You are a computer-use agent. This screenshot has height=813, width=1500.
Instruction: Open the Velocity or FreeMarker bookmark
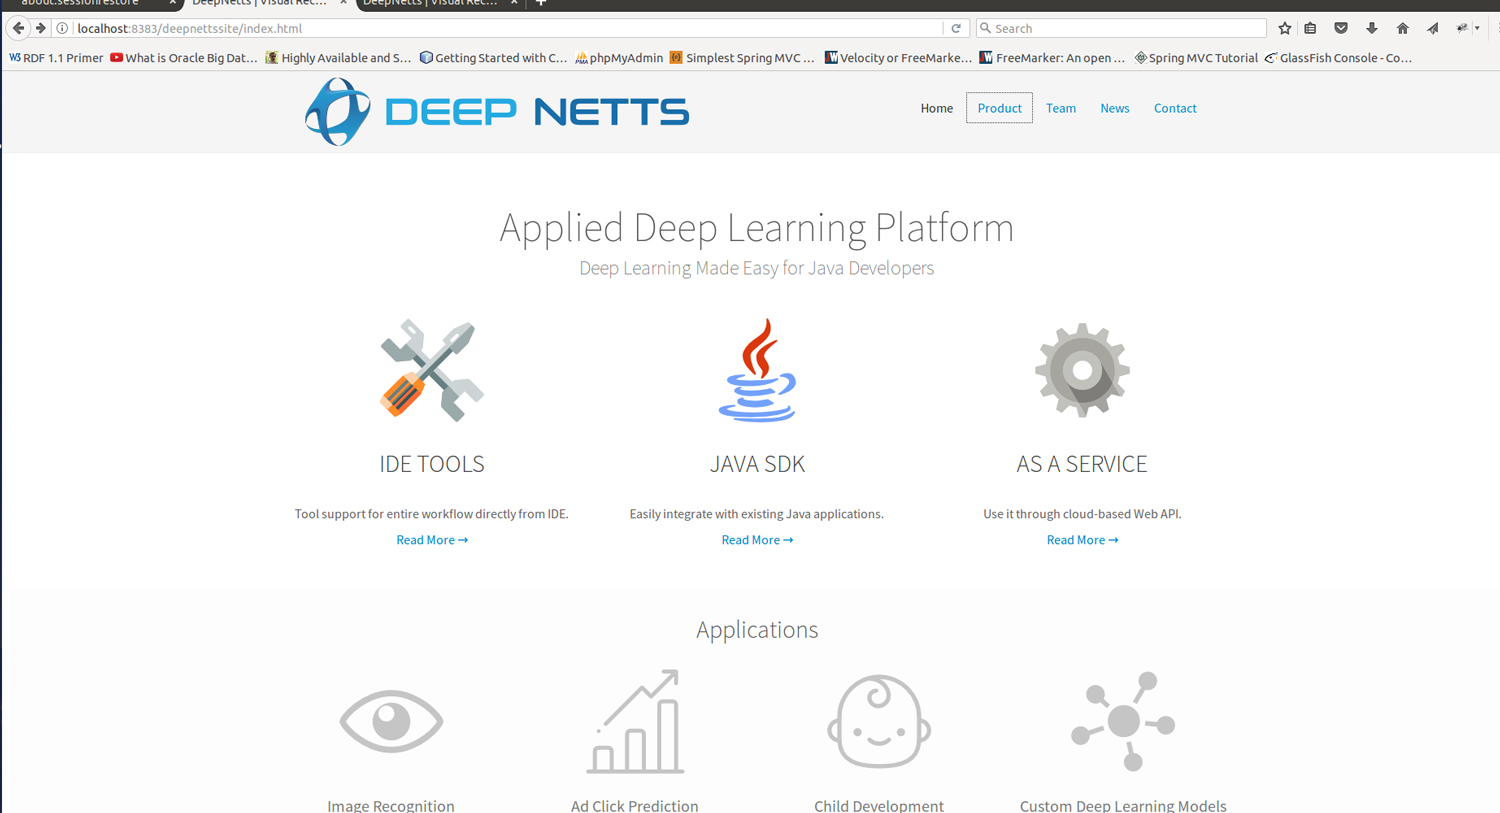tap(898, 58)
